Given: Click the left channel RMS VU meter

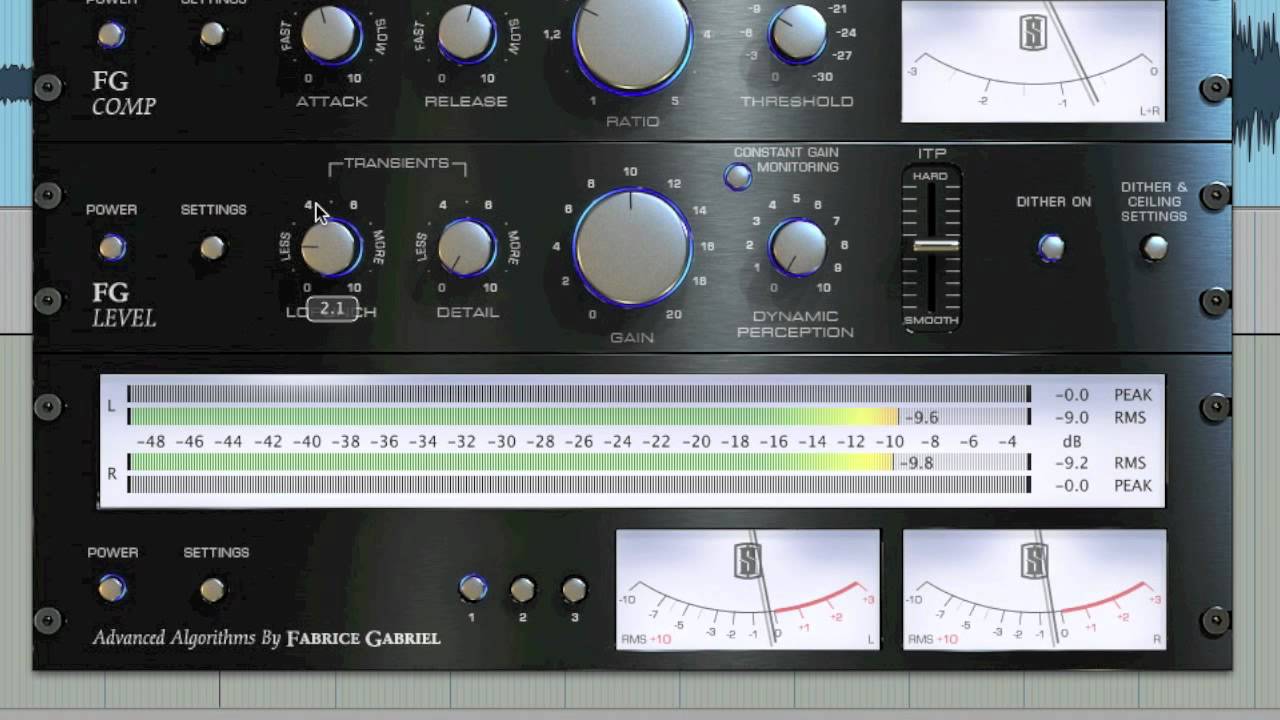Looking at the screenshot, I should pos(748,590).
